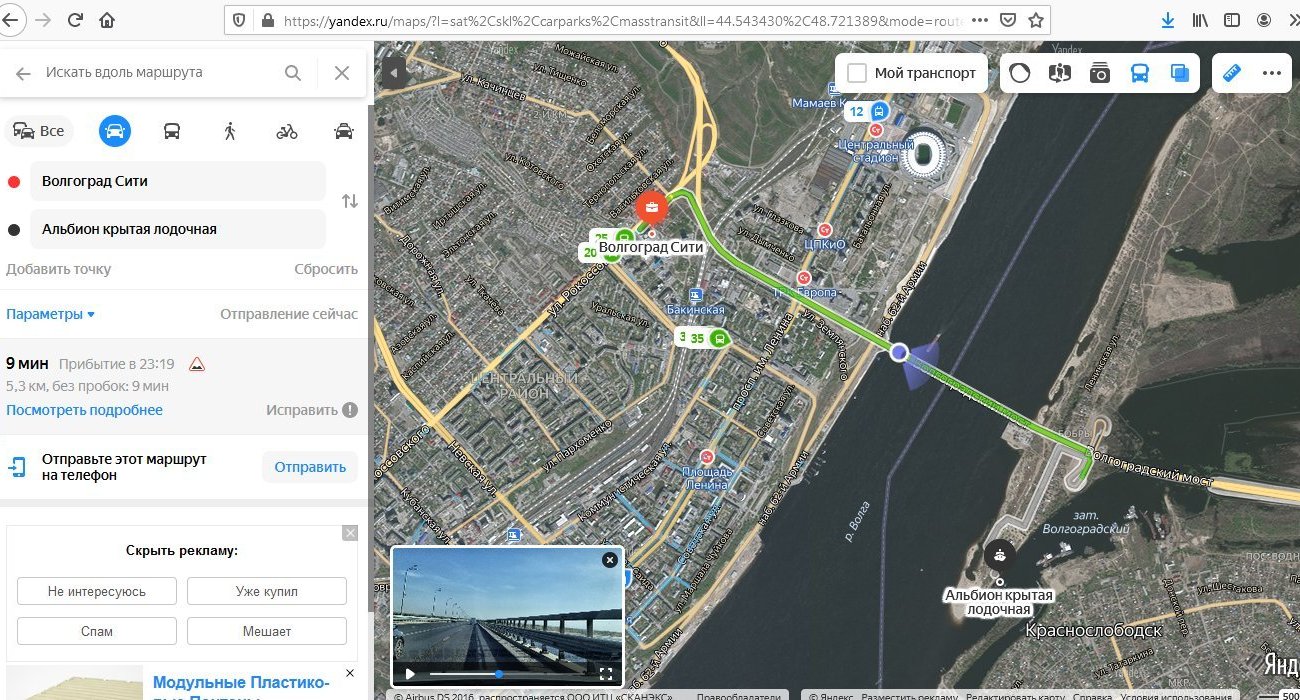Toggle the map layers type button
Viewport: 1300px width, 700px height.
[x=1180, y=73]
